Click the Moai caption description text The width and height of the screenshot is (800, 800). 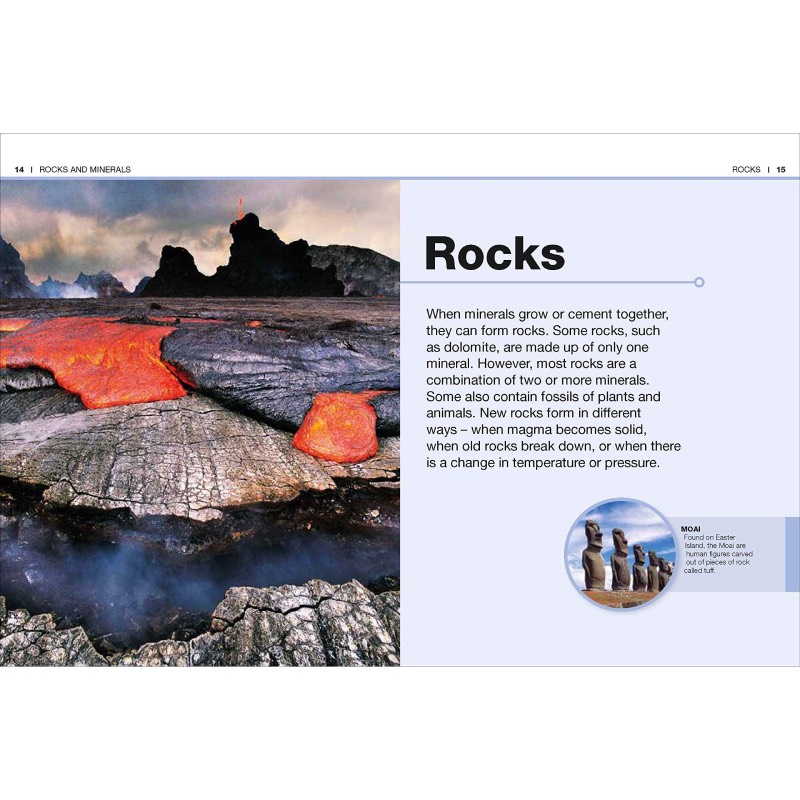tap(718, 554)
